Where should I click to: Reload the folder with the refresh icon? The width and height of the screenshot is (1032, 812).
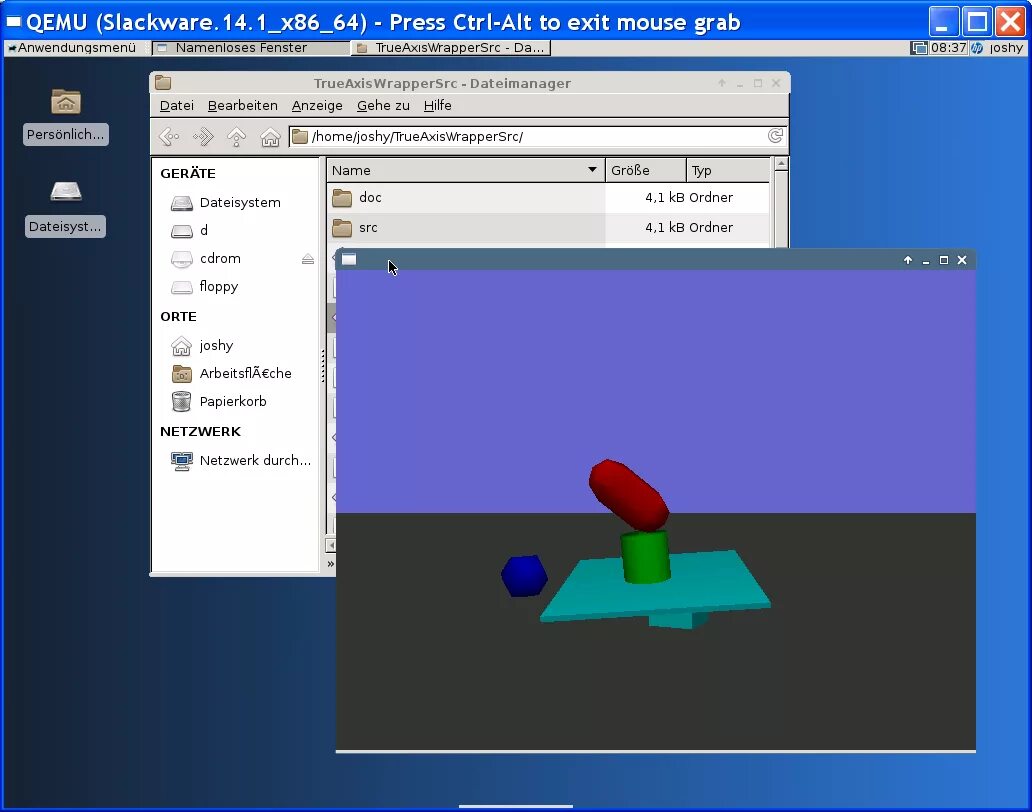(775, 136)
